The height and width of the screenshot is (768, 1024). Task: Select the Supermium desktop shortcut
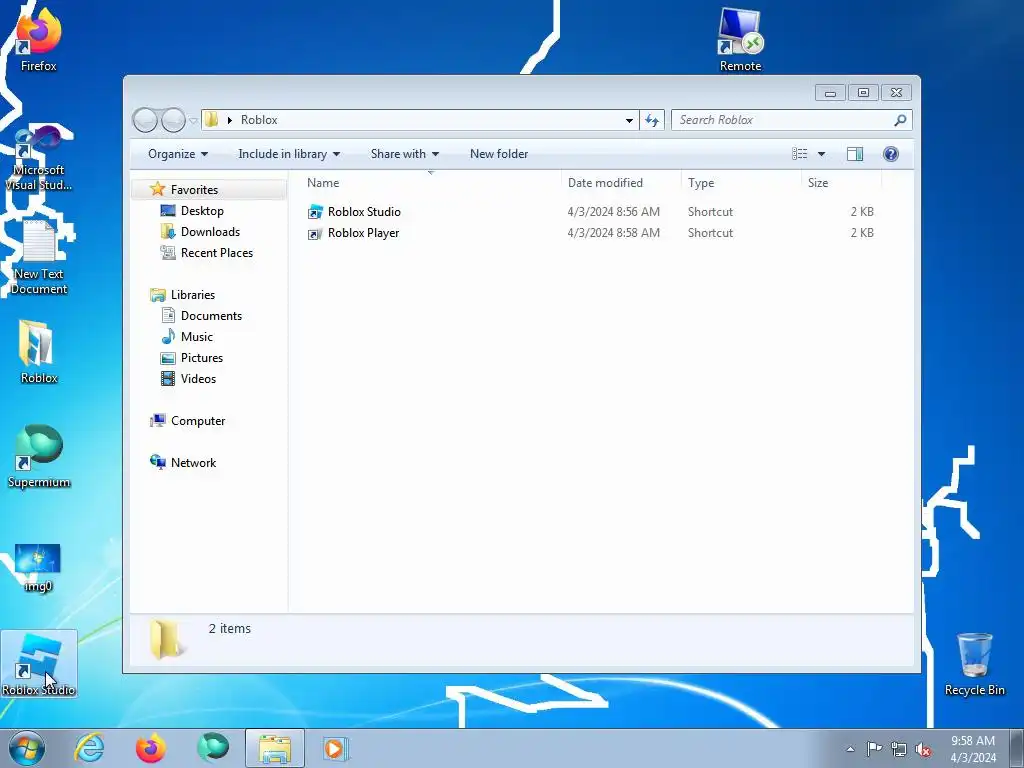39,456
